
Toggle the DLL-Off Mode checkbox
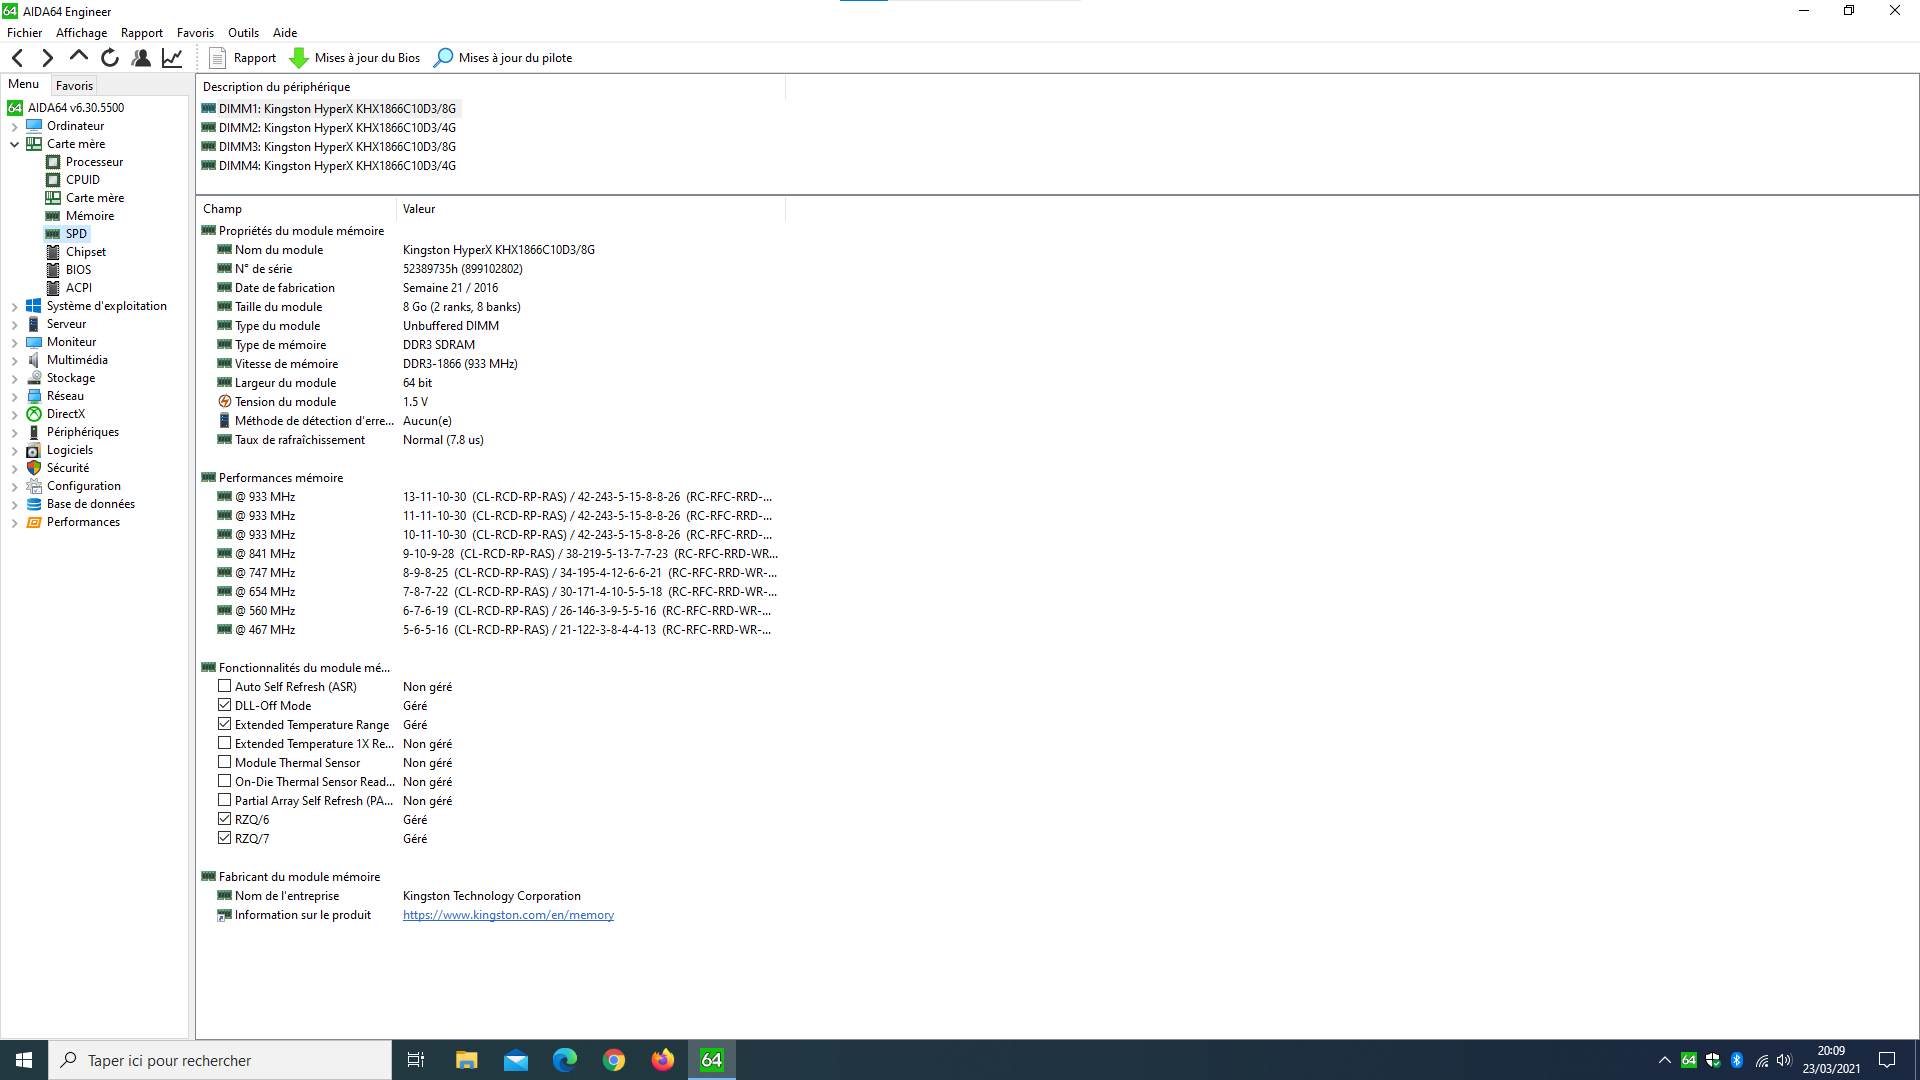pyautogui.click(x=225, y=705)
